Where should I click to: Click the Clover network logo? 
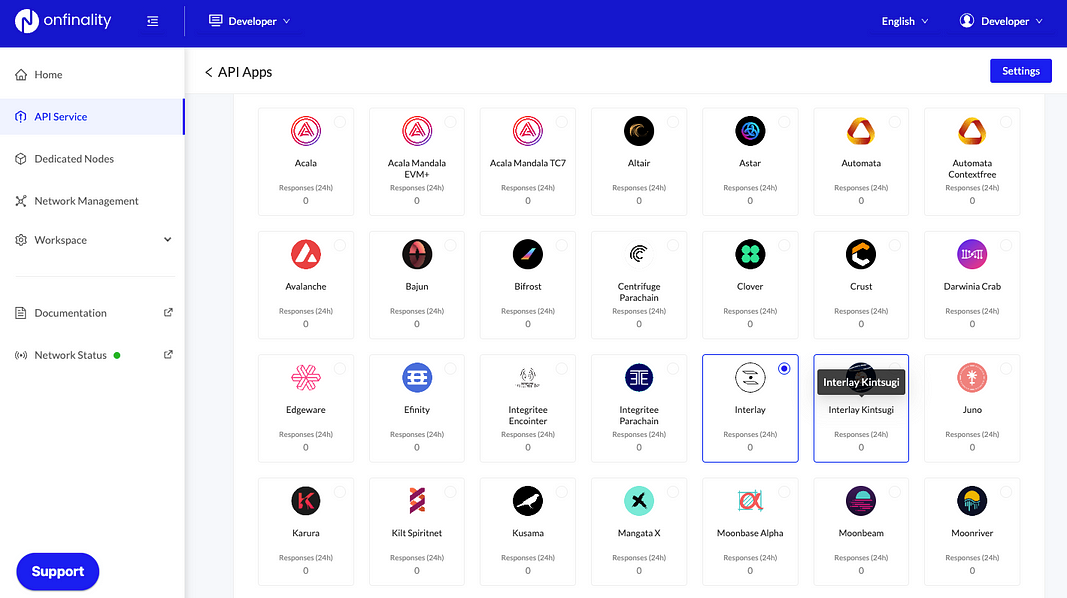pos(750,254)
